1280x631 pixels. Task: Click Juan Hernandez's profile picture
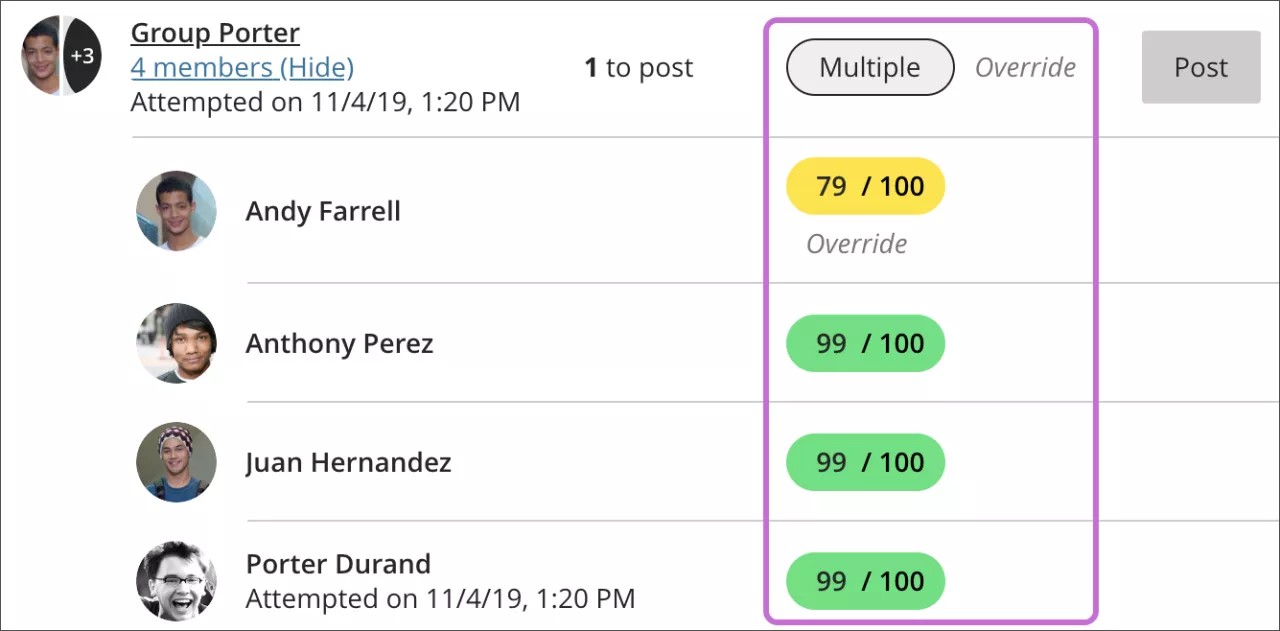(x=176, y=462)
